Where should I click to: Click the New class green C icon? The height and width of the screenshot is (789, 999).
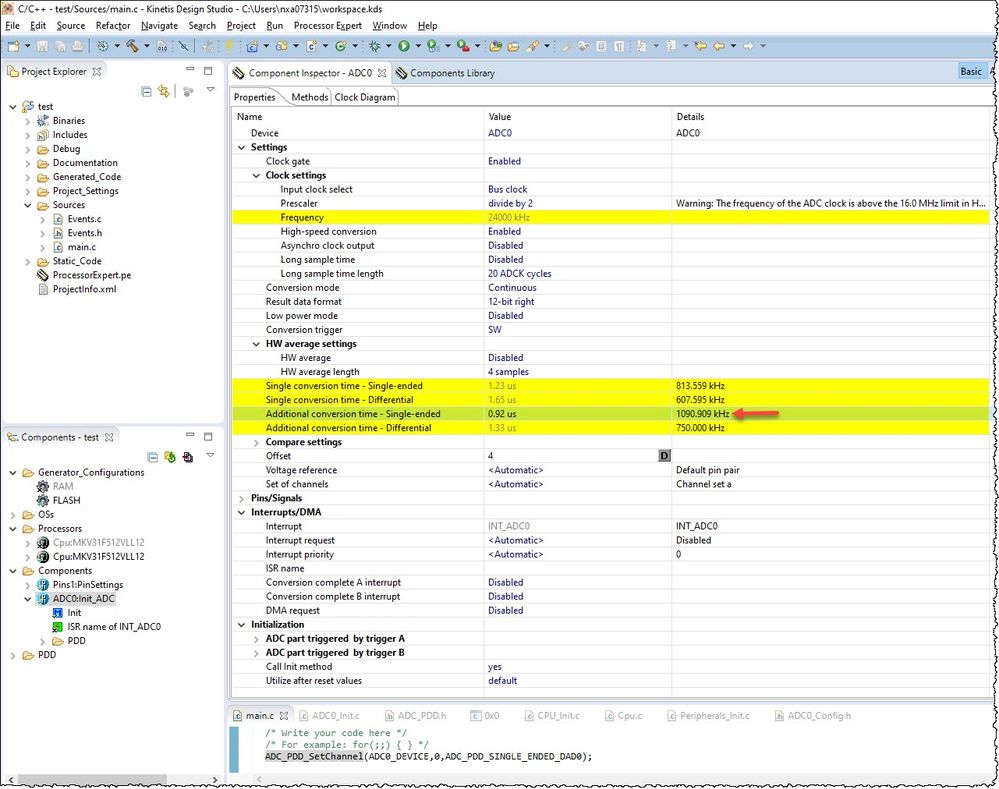pos(341,46)
